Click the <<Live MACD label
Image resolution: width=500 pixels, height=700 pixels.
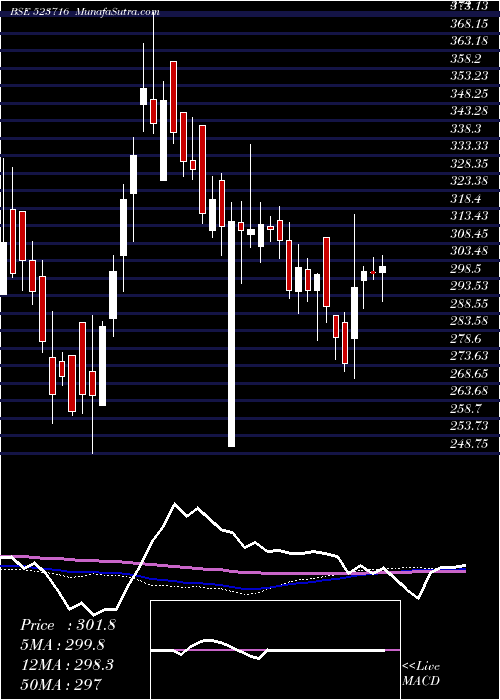(x=421, y=674)
